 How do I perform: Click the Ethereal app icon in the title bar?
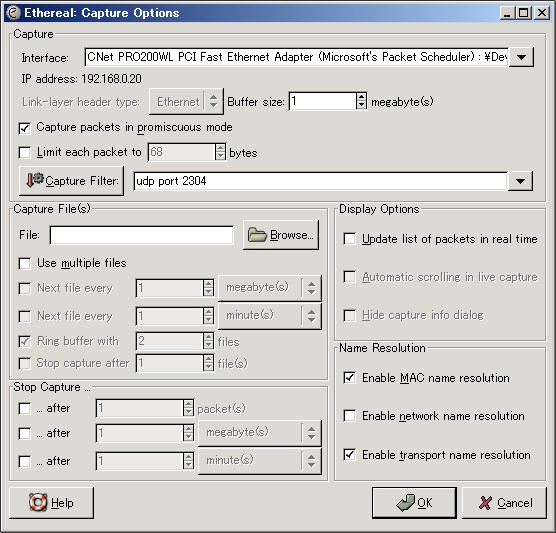point(14,13)
